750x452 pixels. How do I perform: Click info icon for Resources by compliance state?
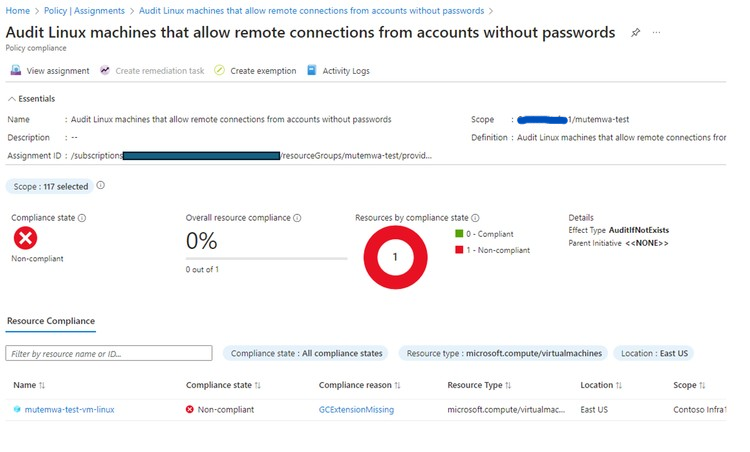(x=475, y=218)
